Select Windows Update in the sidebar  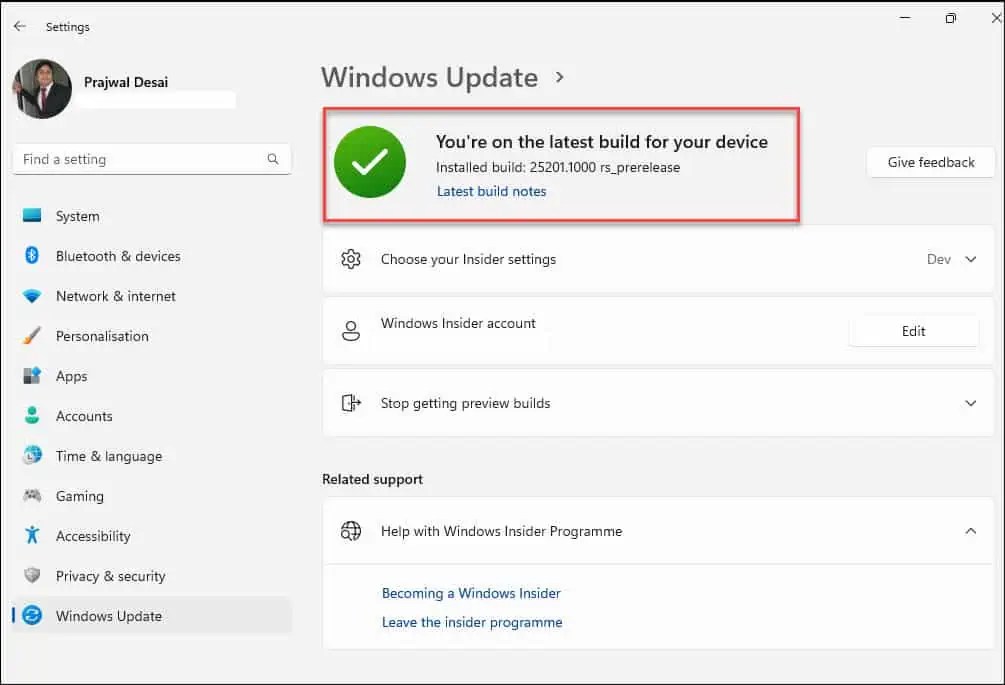[x=152, y=616]
